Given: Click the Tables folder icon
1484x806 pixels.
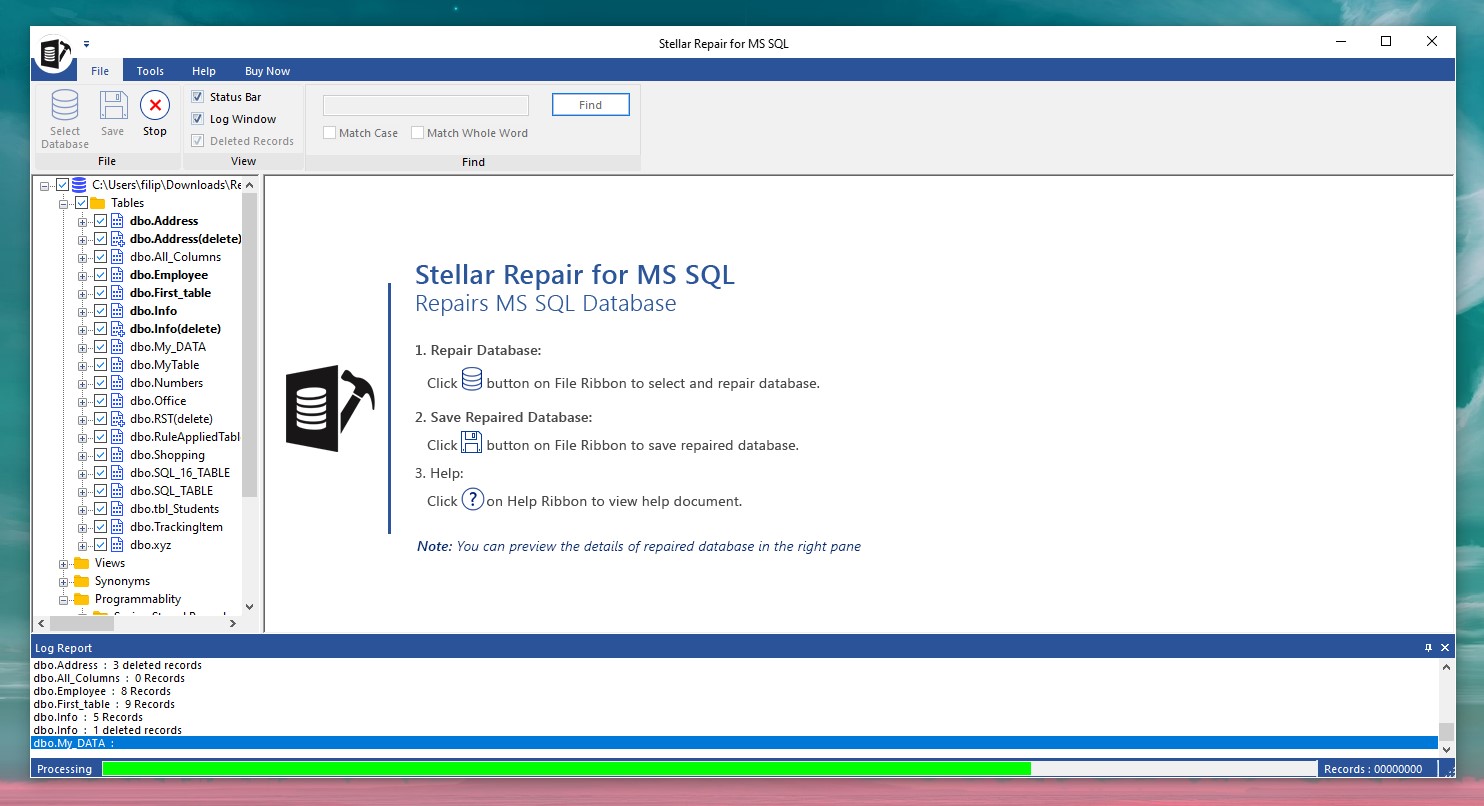Looking at the screenshot, I should coord(98,203).
